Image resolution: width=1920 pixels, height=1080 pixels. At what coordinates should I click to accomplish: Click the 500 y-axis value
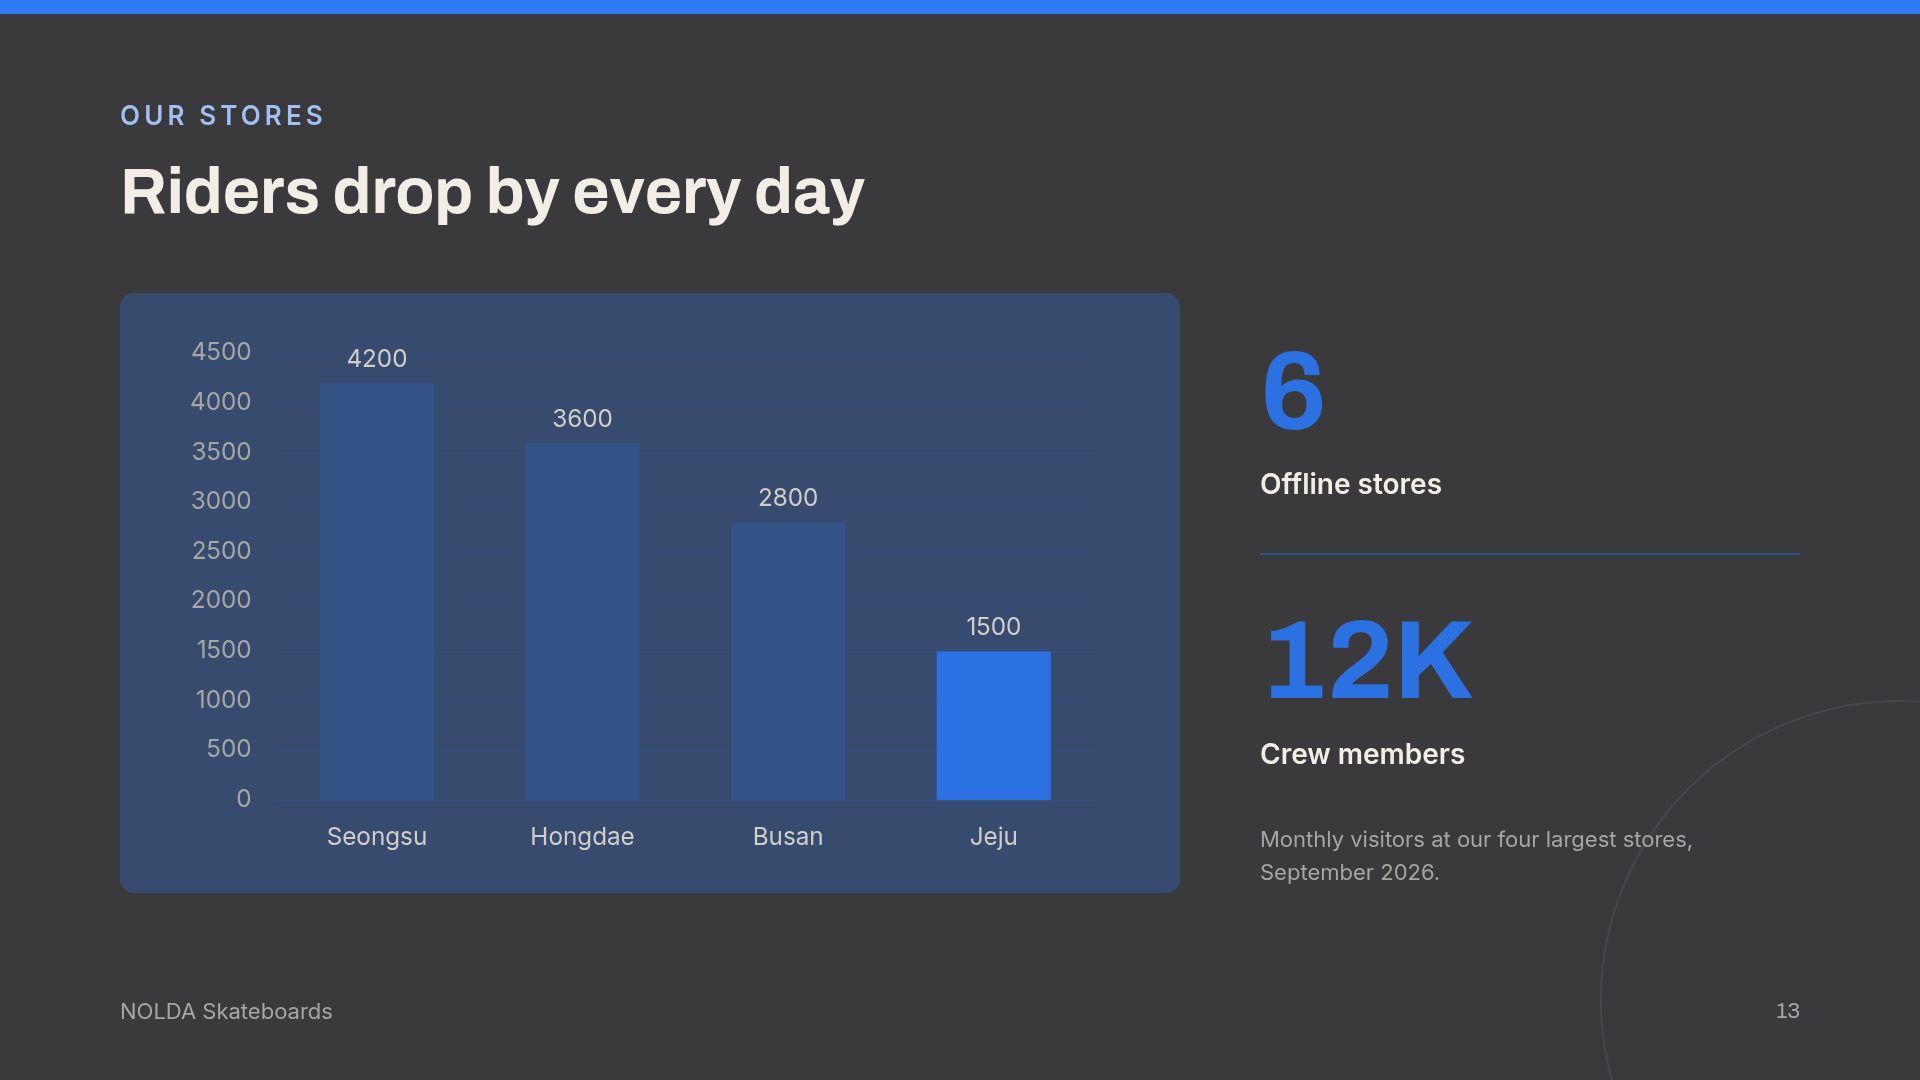point(228,749)
